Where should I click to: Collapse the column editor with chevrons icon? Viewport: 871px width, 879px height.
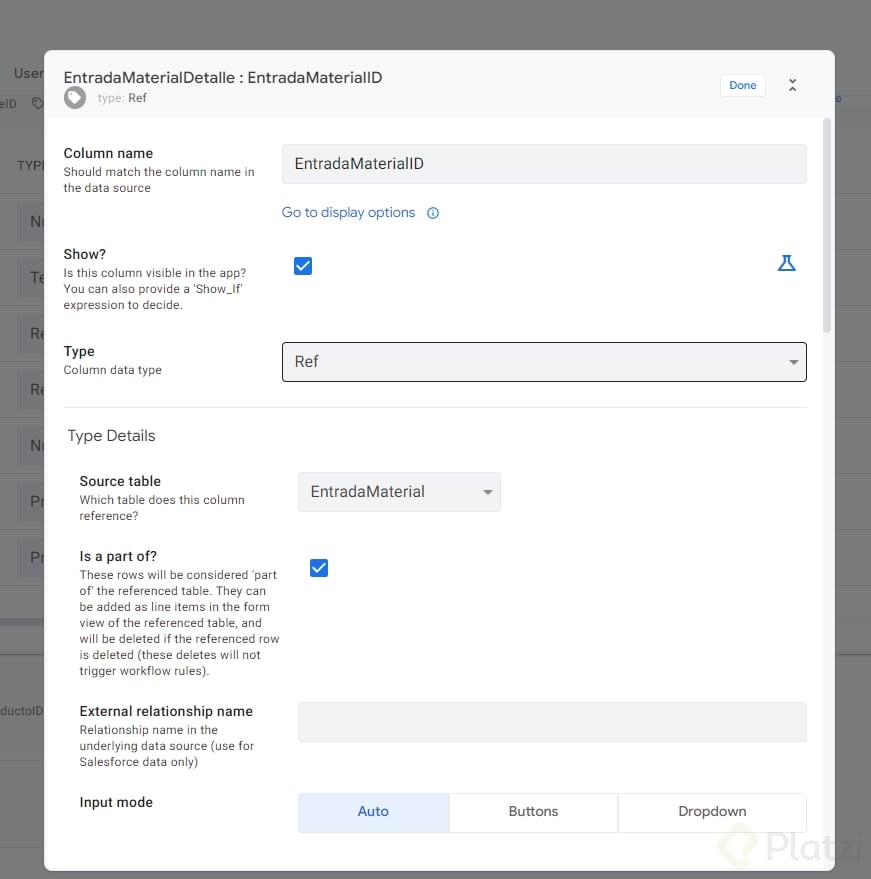(x=792, y=85)
